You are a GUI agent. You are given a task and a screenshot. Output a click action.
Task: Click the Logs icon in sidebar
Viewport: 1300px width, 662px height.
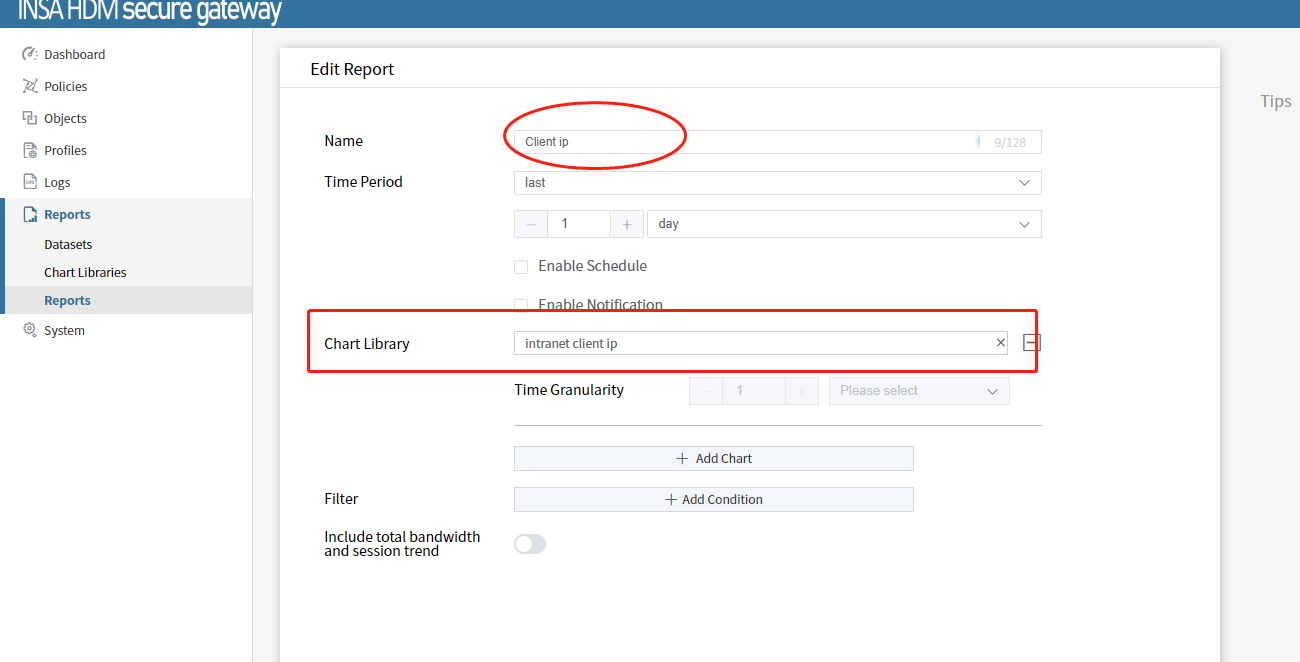[30, 182]
